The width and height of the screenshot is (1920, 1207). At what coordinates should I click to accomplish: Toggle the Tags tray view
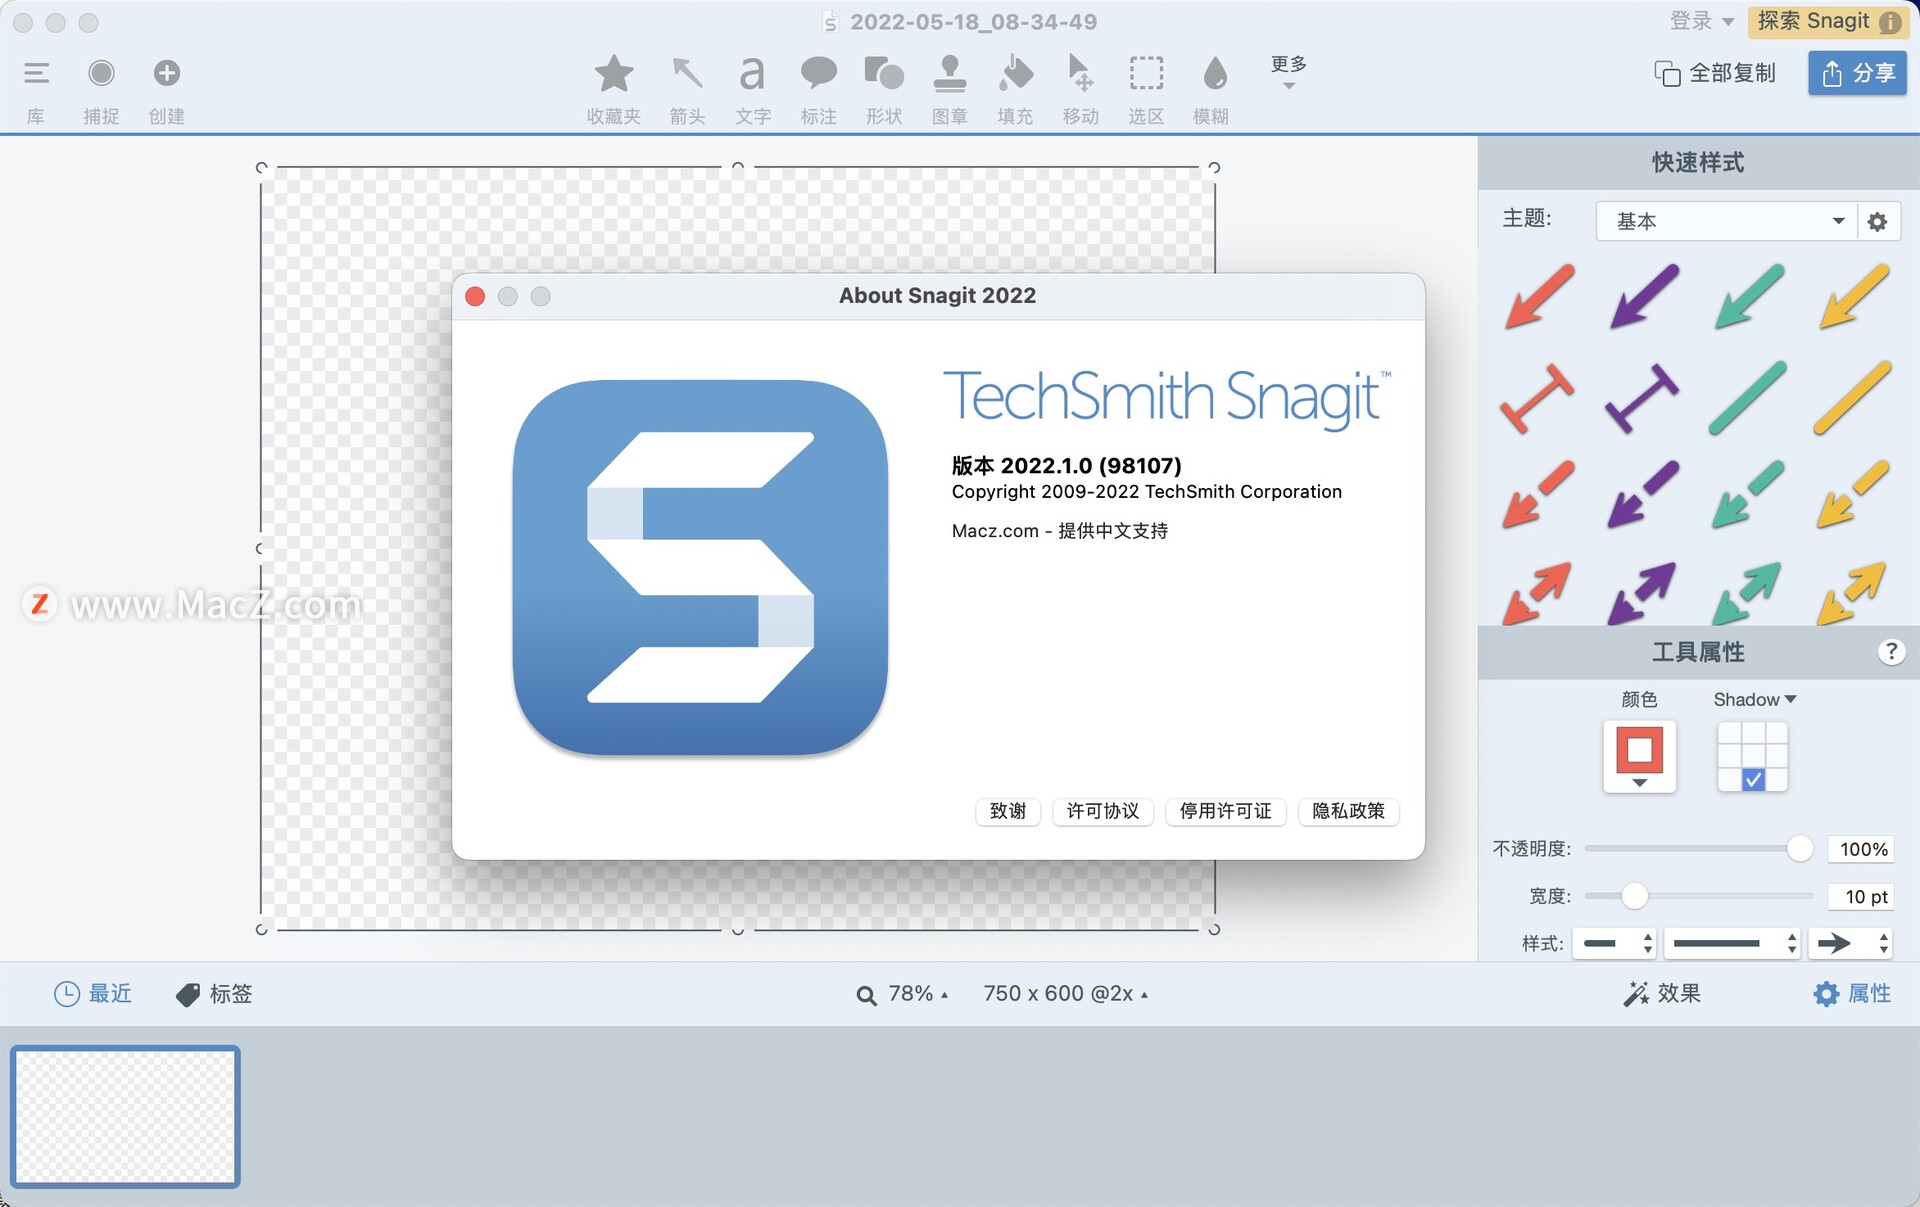pyautogui.click(x=214, y=993)
